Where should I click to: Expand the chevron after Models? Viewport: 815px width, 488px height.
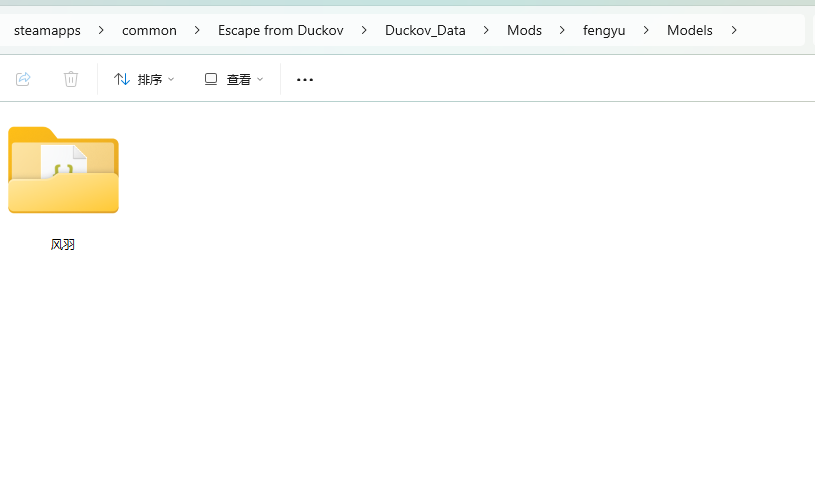(734, 30)
